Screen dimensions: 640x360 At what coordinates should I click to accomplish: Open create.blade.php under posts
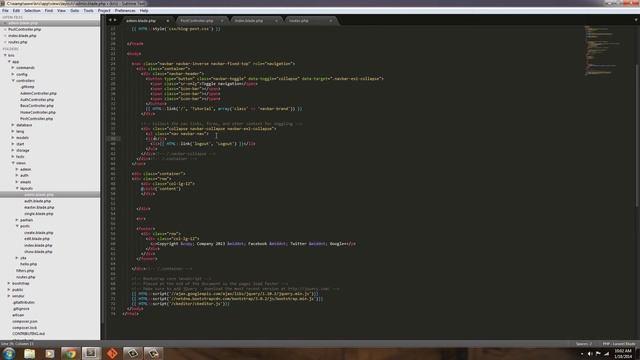tap(39, 233)
